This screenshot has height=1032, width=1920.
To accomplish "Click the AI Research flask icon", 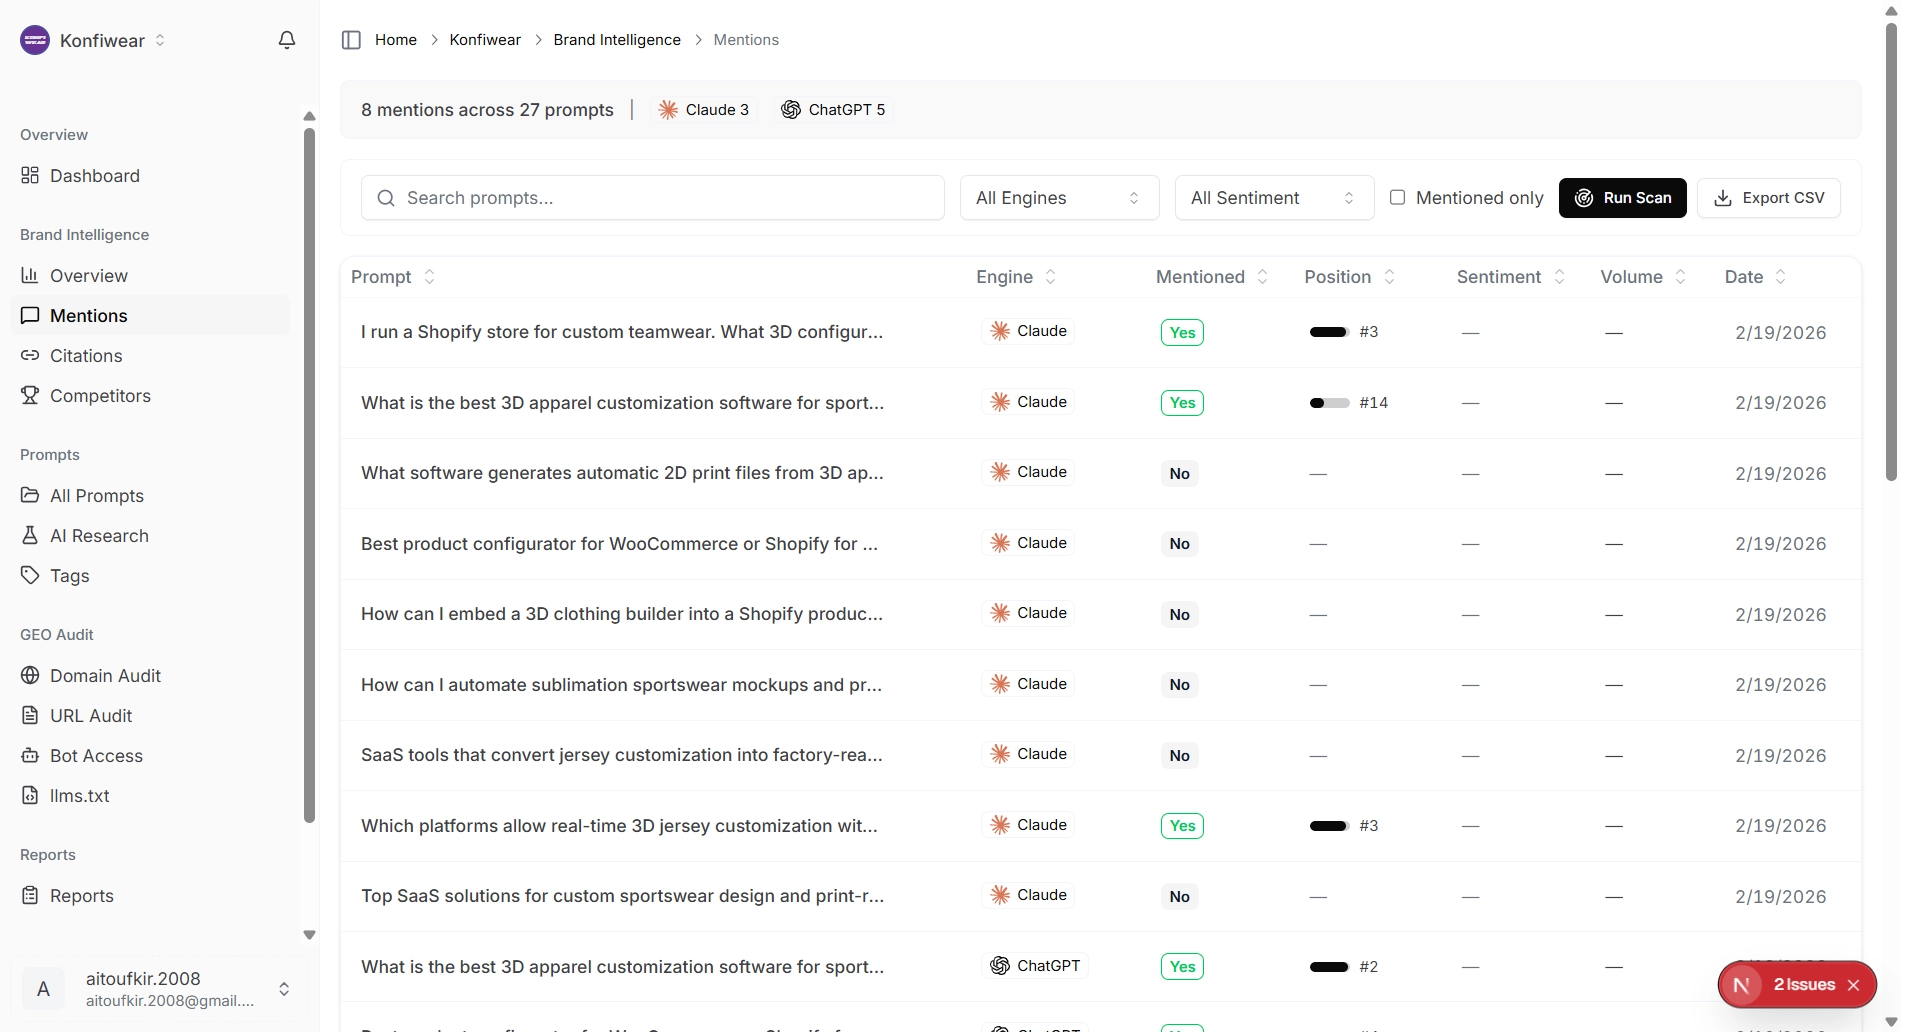I will 30,536.
